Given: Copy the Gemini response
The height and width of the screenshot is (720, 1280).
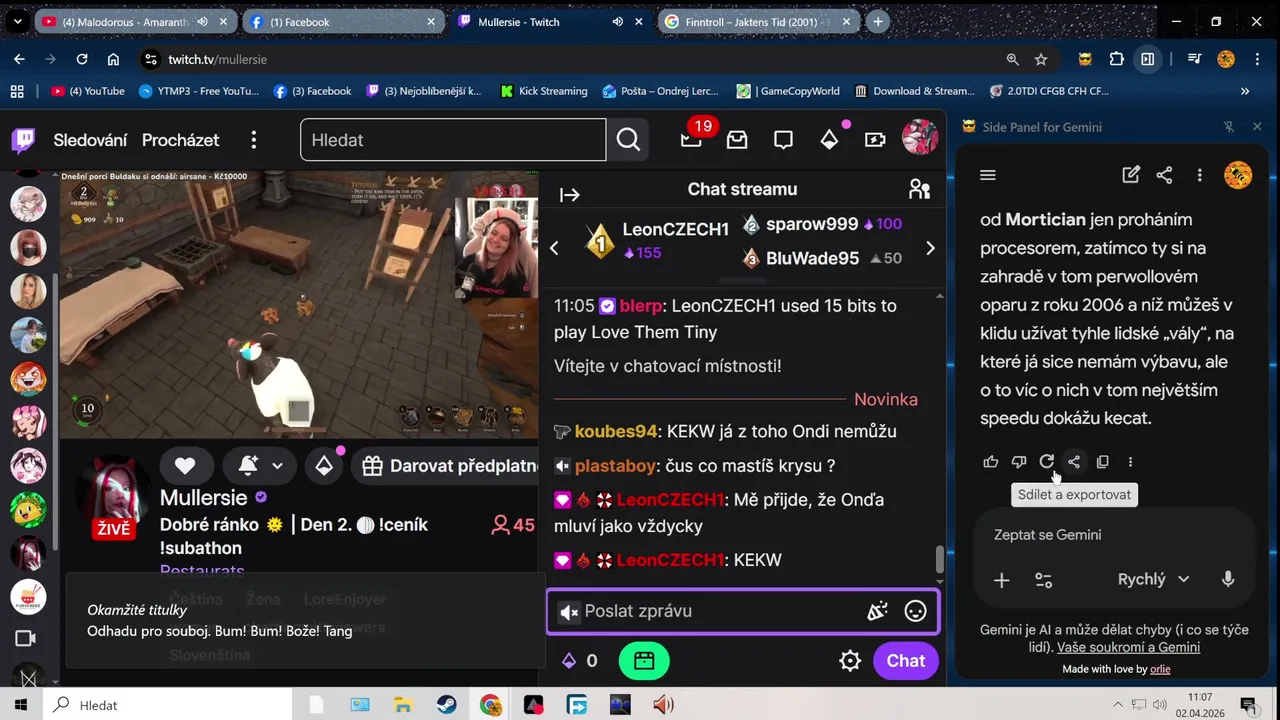Looking at the screenshot, I should (x=1102, y=462).
